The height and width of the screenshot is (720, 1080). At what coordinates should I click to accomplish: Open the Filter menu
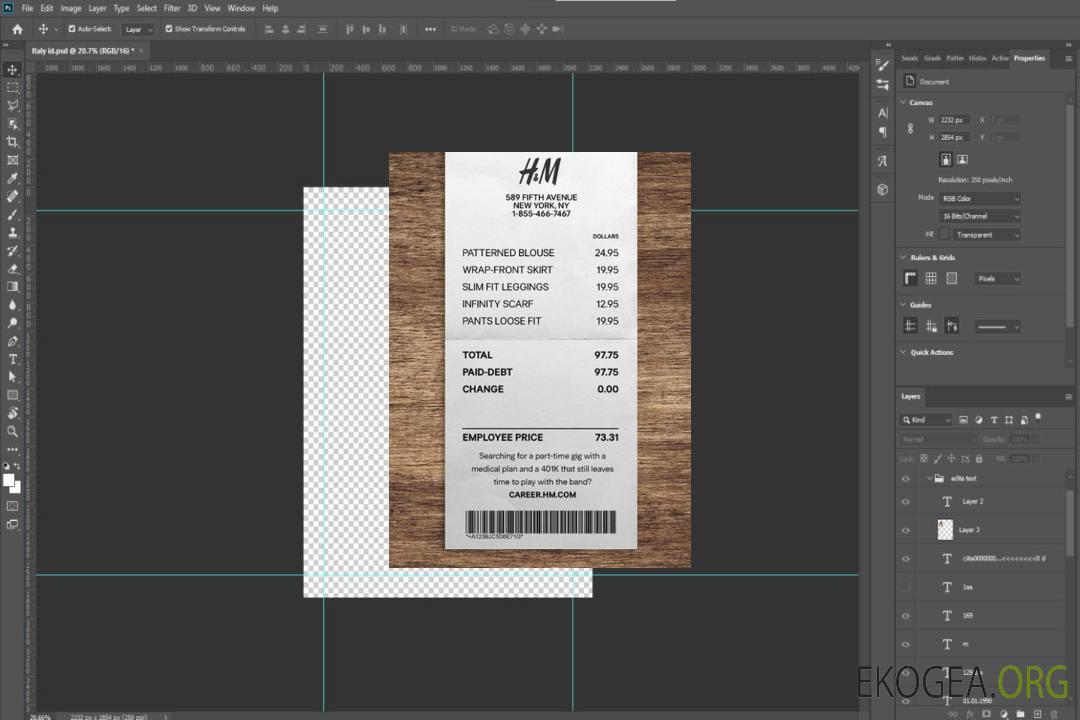(172, 8)
